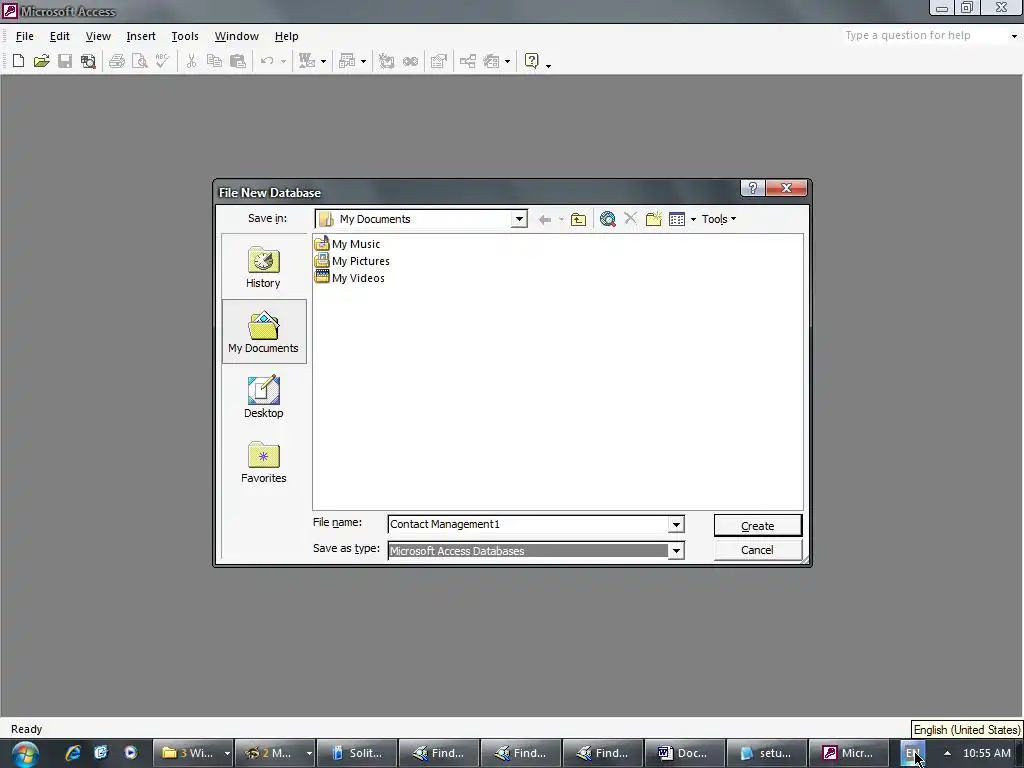1024x768 pixels.
Task: Switch to the setu... taskbar button
Action: [x=767, y=753]
